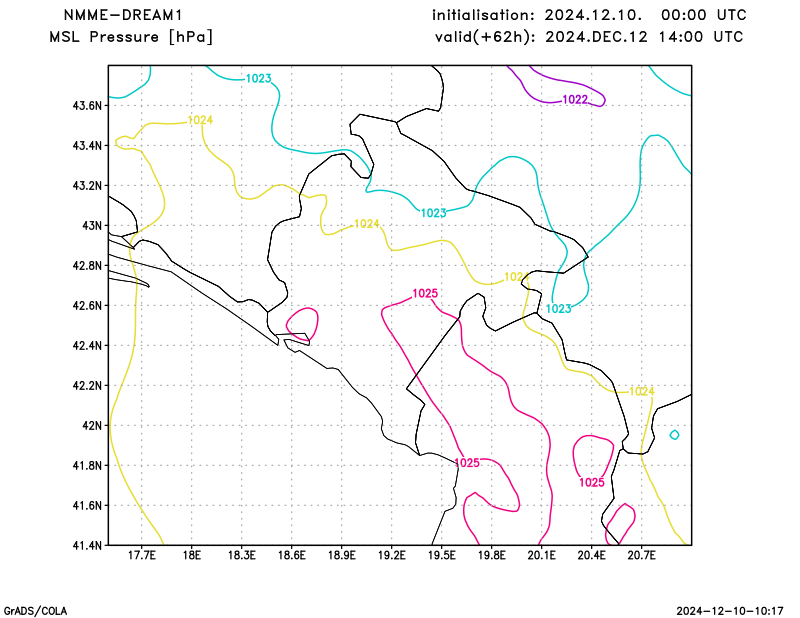800x618 pixels.
Task: Click the '42.2N' latitude label
Action: click(87, 386)
